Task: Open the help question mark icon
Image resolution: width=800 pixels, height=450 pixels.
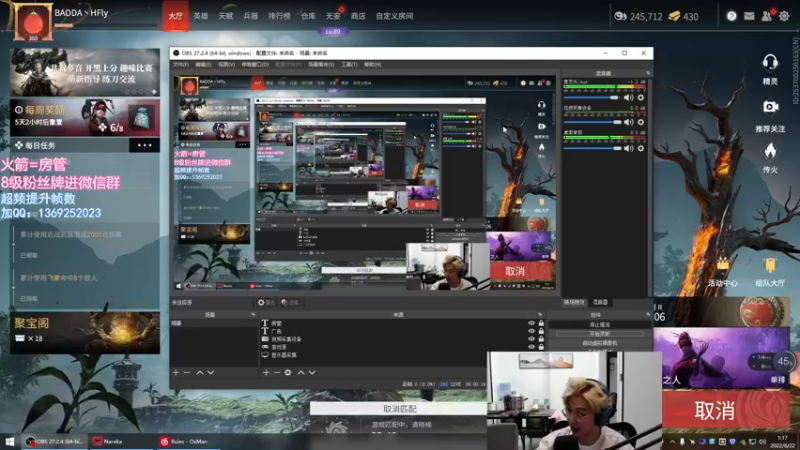Action: [732, 16]
